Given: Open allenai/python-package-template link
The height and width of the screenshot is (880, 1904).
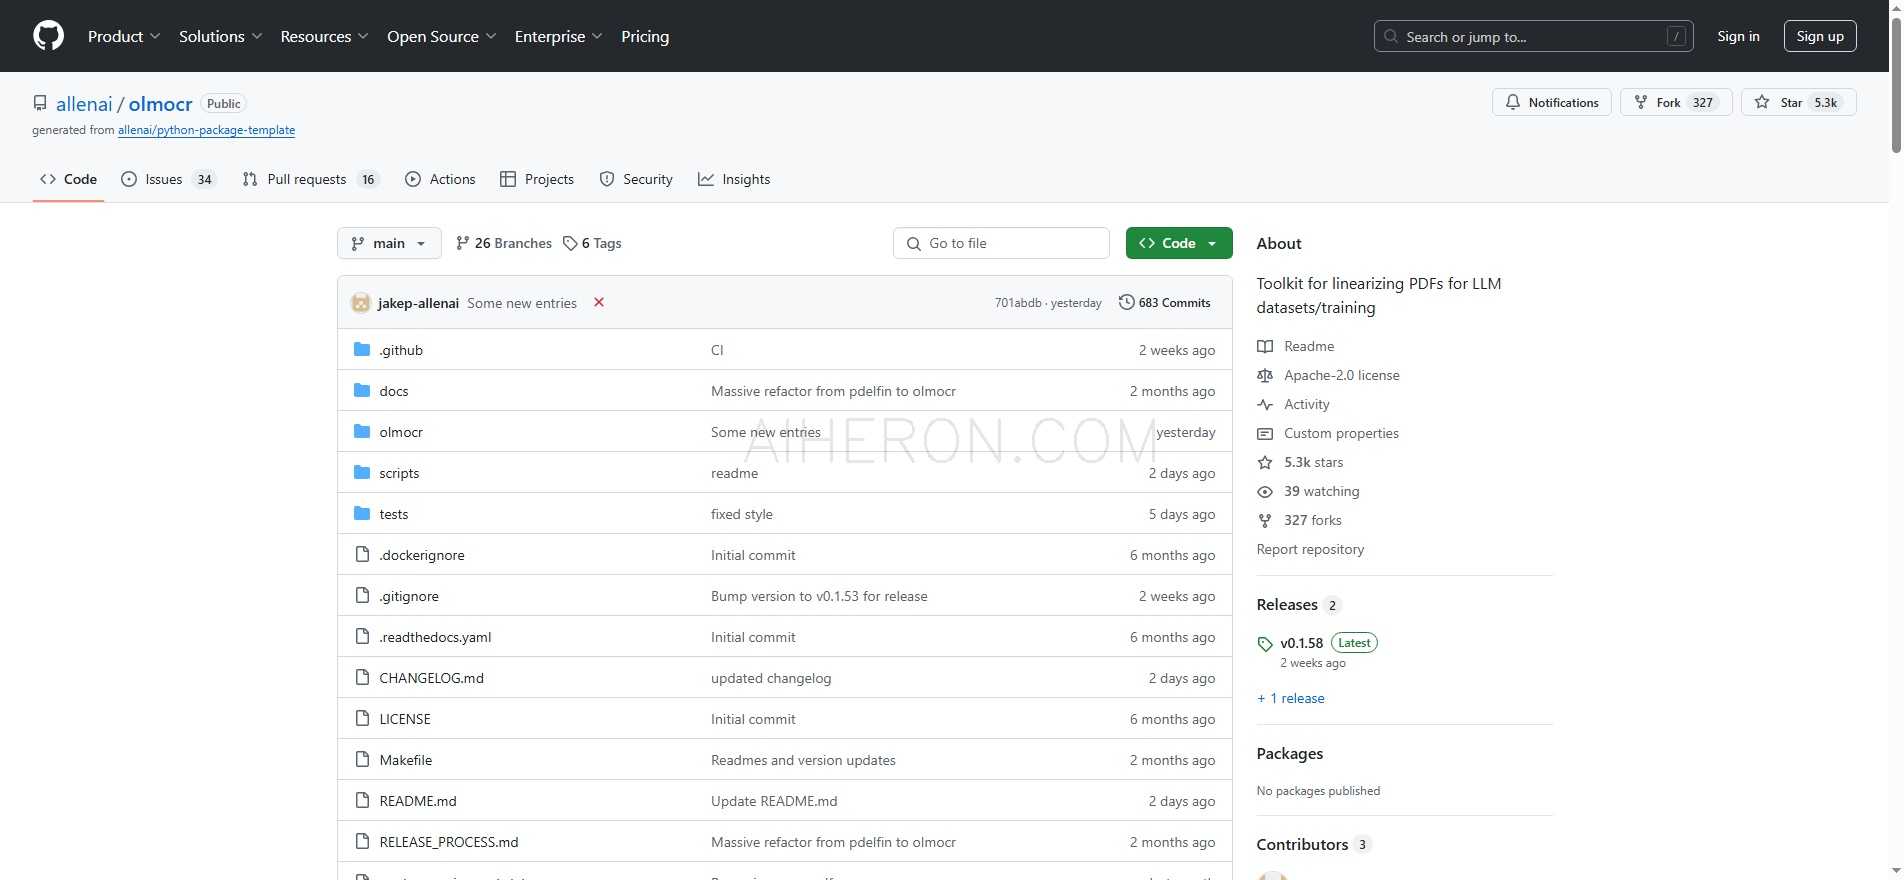Looking at the screenshot, I should click(x=206, y=130).
